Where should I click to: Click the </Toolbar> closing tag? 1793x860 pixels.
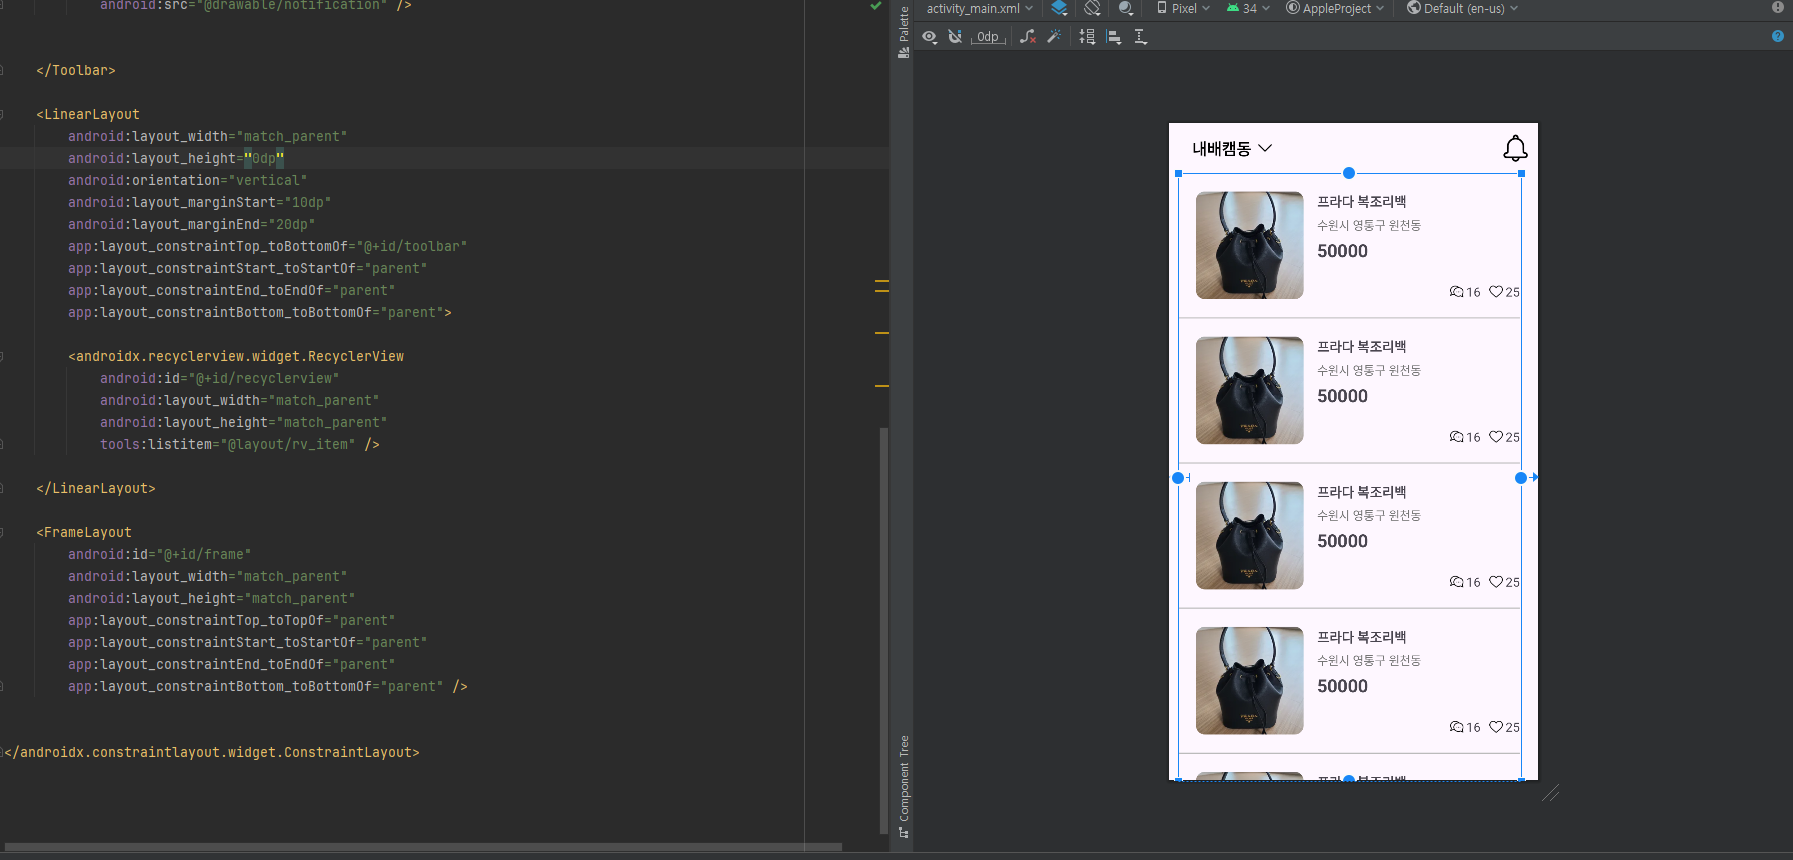point(76,70)
